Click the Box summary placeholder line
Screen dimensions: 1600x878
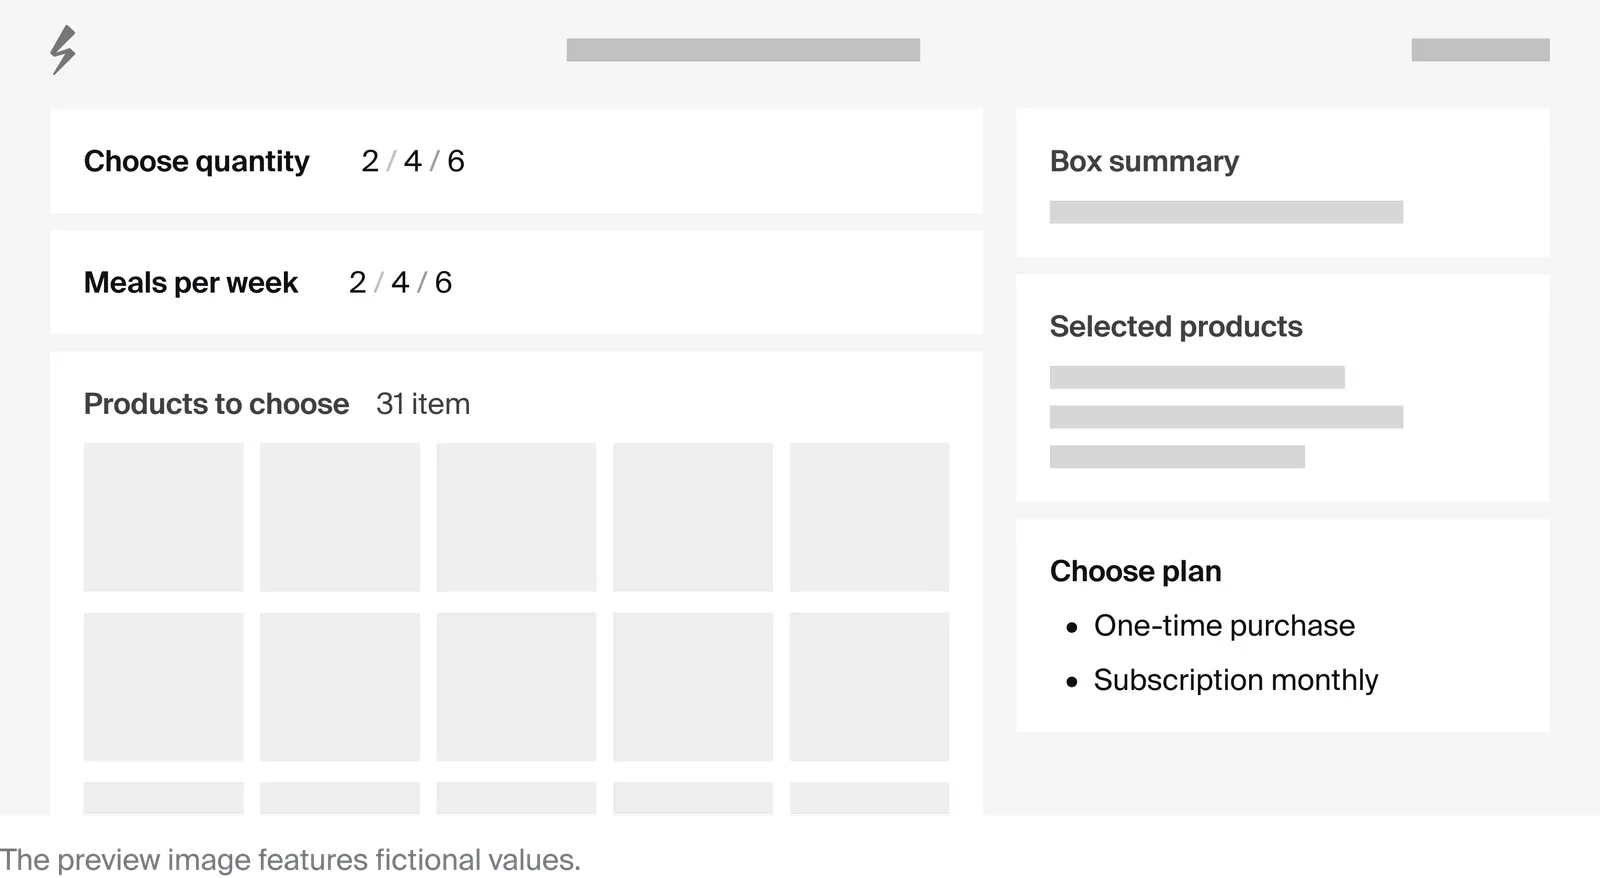coord(1226,212)
